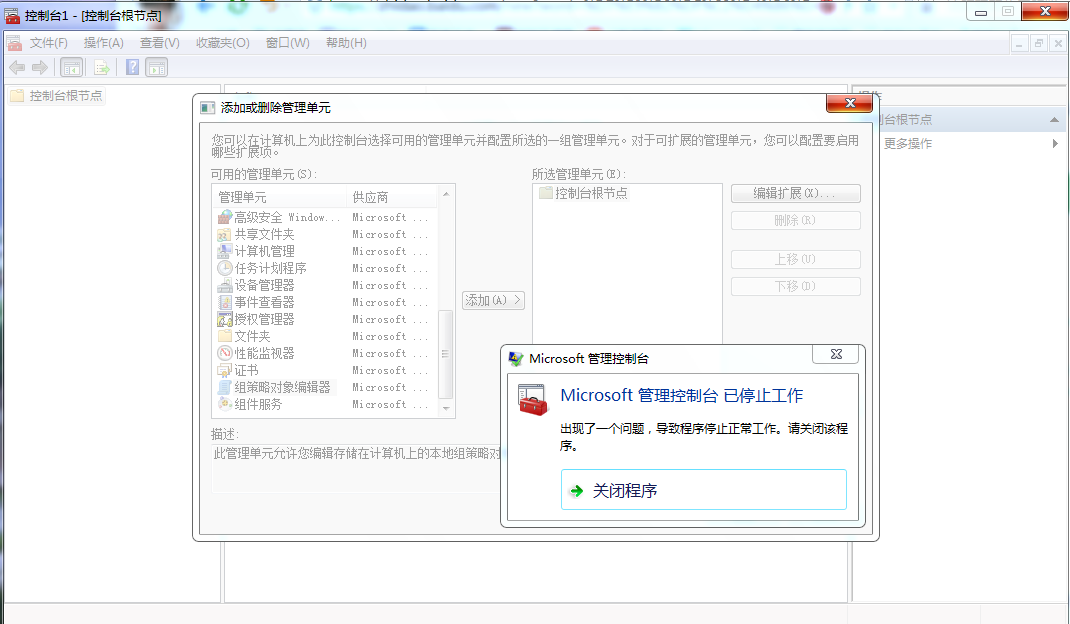Click 编辑扩展(X)... button
This screenshot has width=1070, height=624.
[796, 193]
